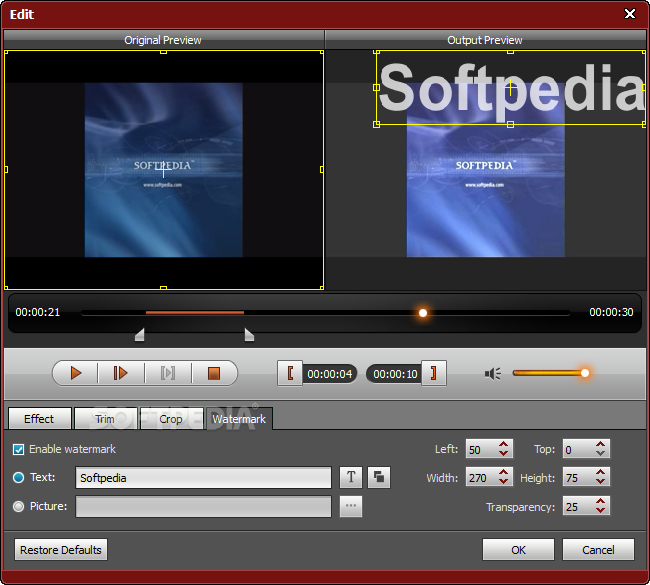Toggle the Enable watermark checkbox

point(18,449)
